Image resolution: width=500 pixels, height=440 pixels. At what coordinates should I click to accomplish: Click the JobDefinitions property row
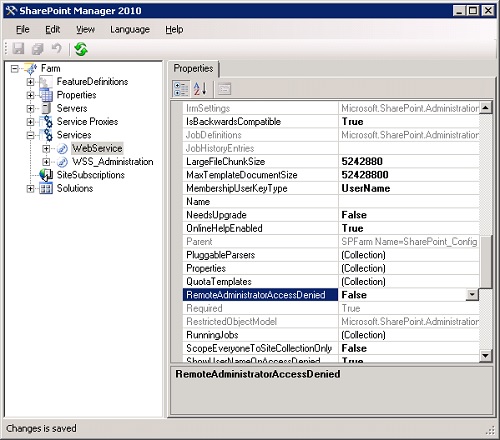[x=331, y=135]
